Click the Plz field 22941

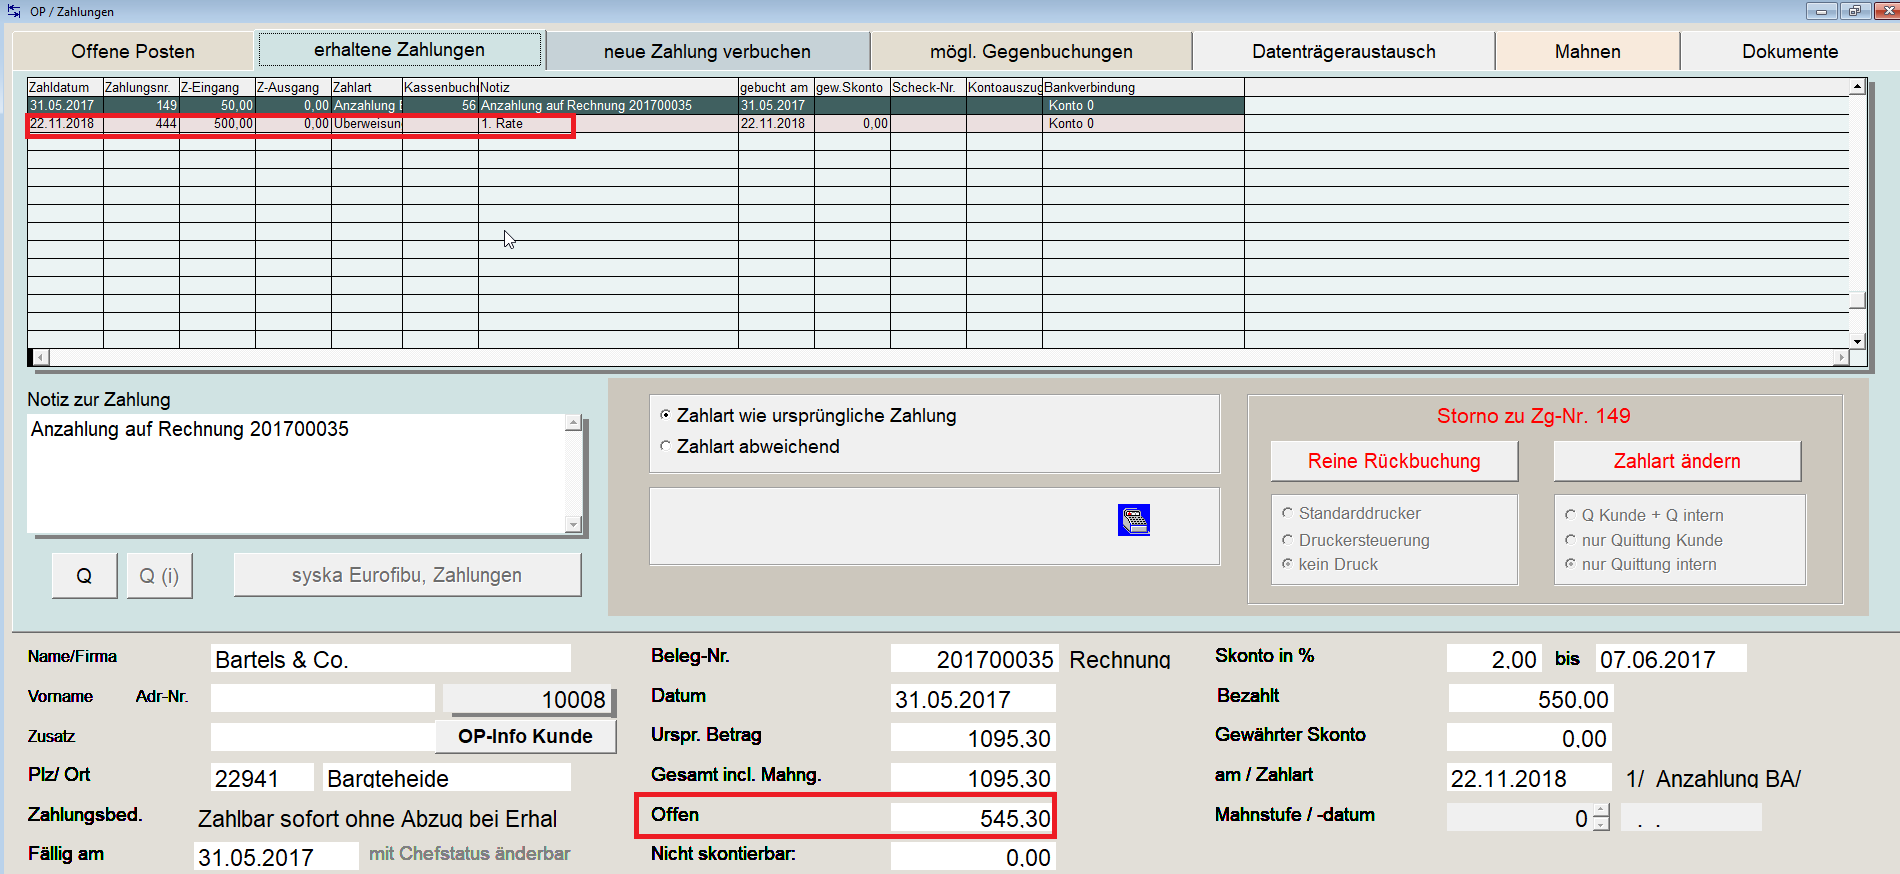point(260,777)
